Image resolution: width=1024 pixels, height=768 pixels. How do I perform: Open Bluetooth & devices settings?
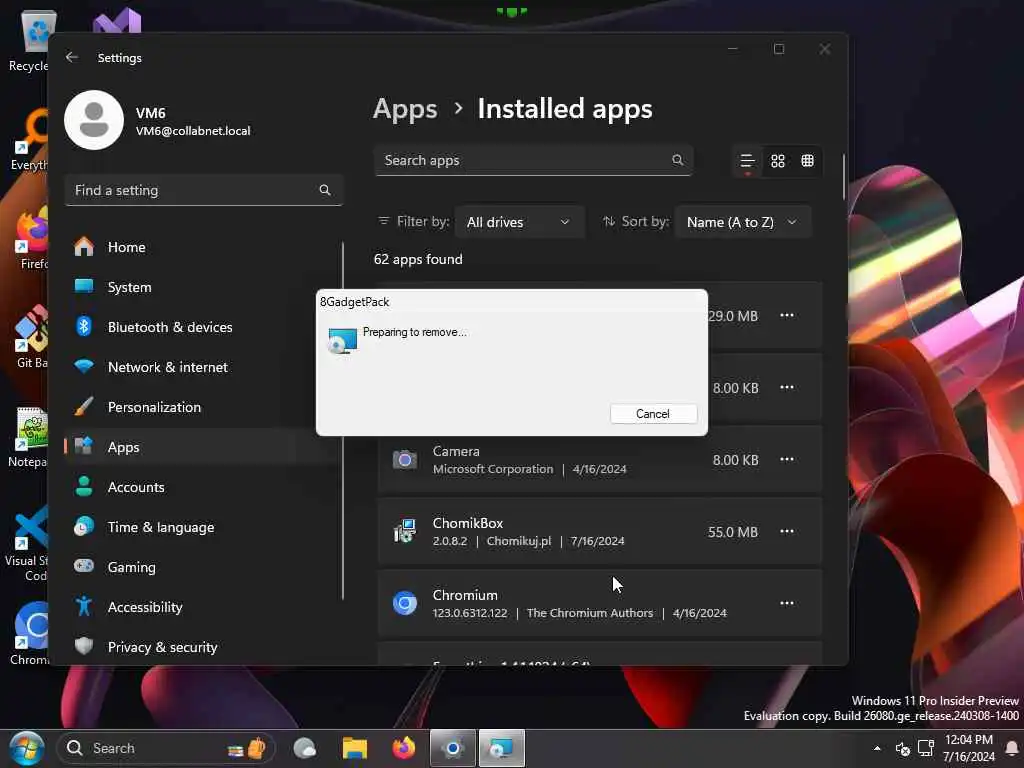click(202, 327)
